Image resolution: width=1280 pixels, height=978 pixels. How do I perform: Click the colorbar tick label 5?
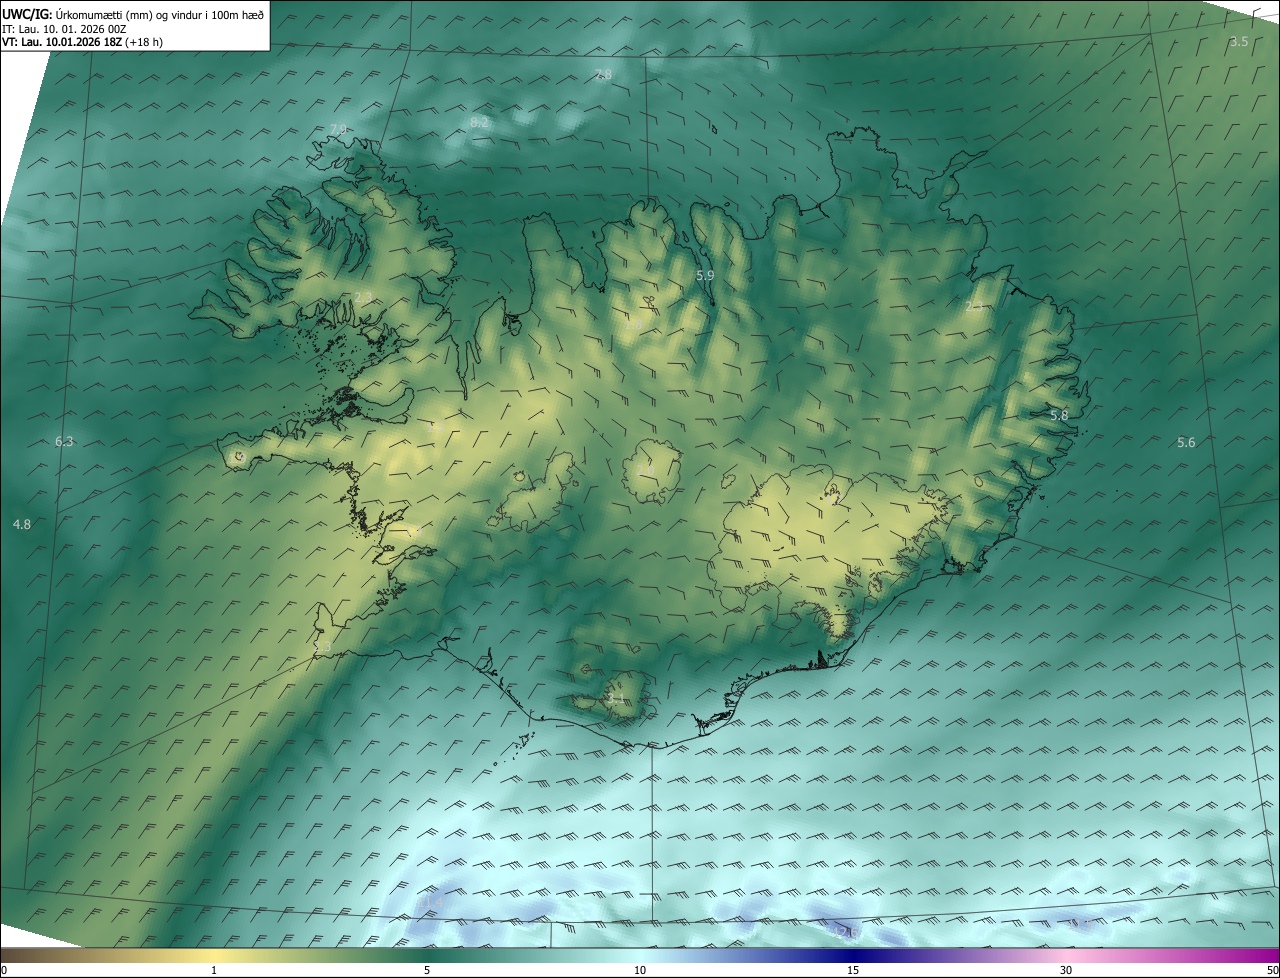tap(427, 970)
